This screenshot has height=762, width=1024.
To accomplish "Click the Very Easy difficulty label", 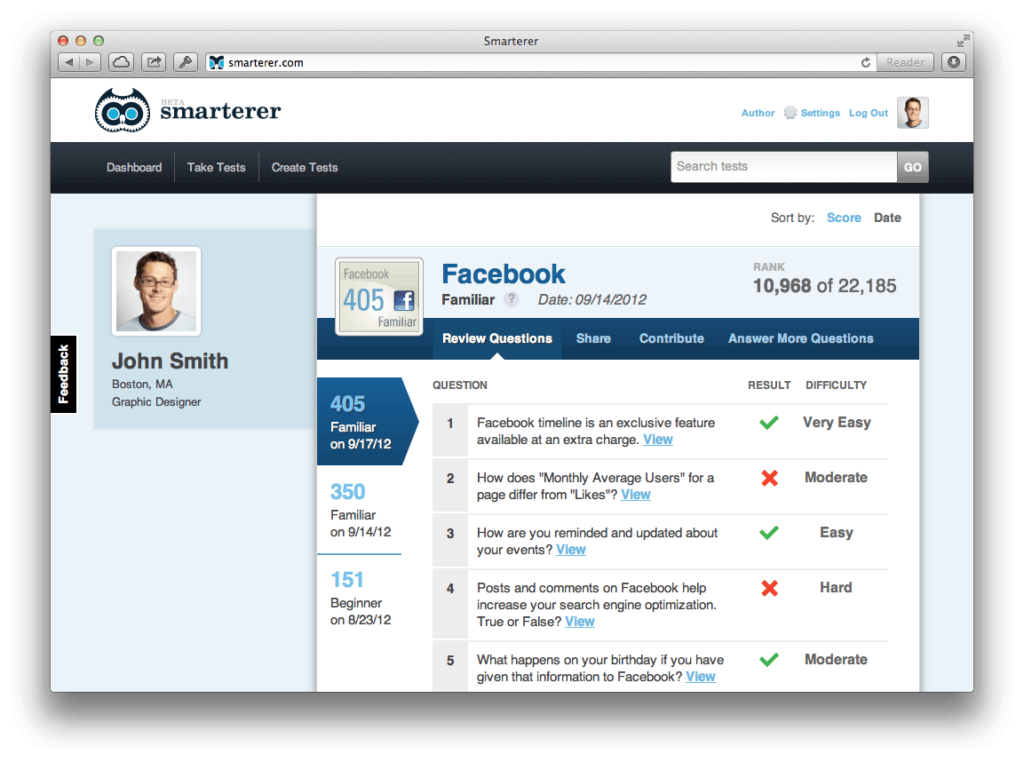I will pyautogui.click(x=837, y=422).
